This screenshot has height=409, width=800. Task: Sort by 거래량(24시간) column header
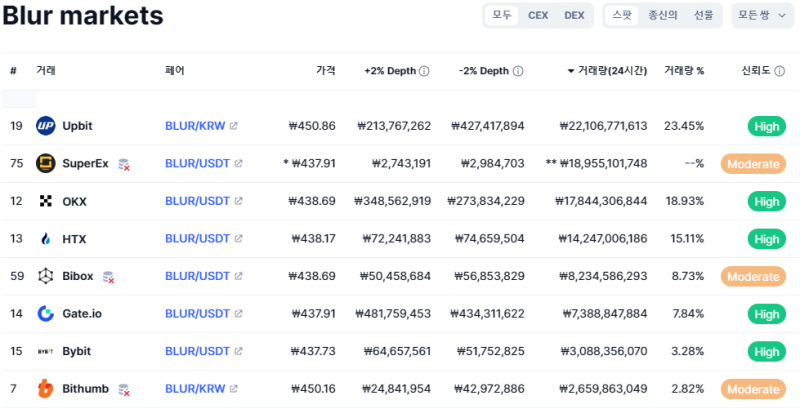[607, 71]
